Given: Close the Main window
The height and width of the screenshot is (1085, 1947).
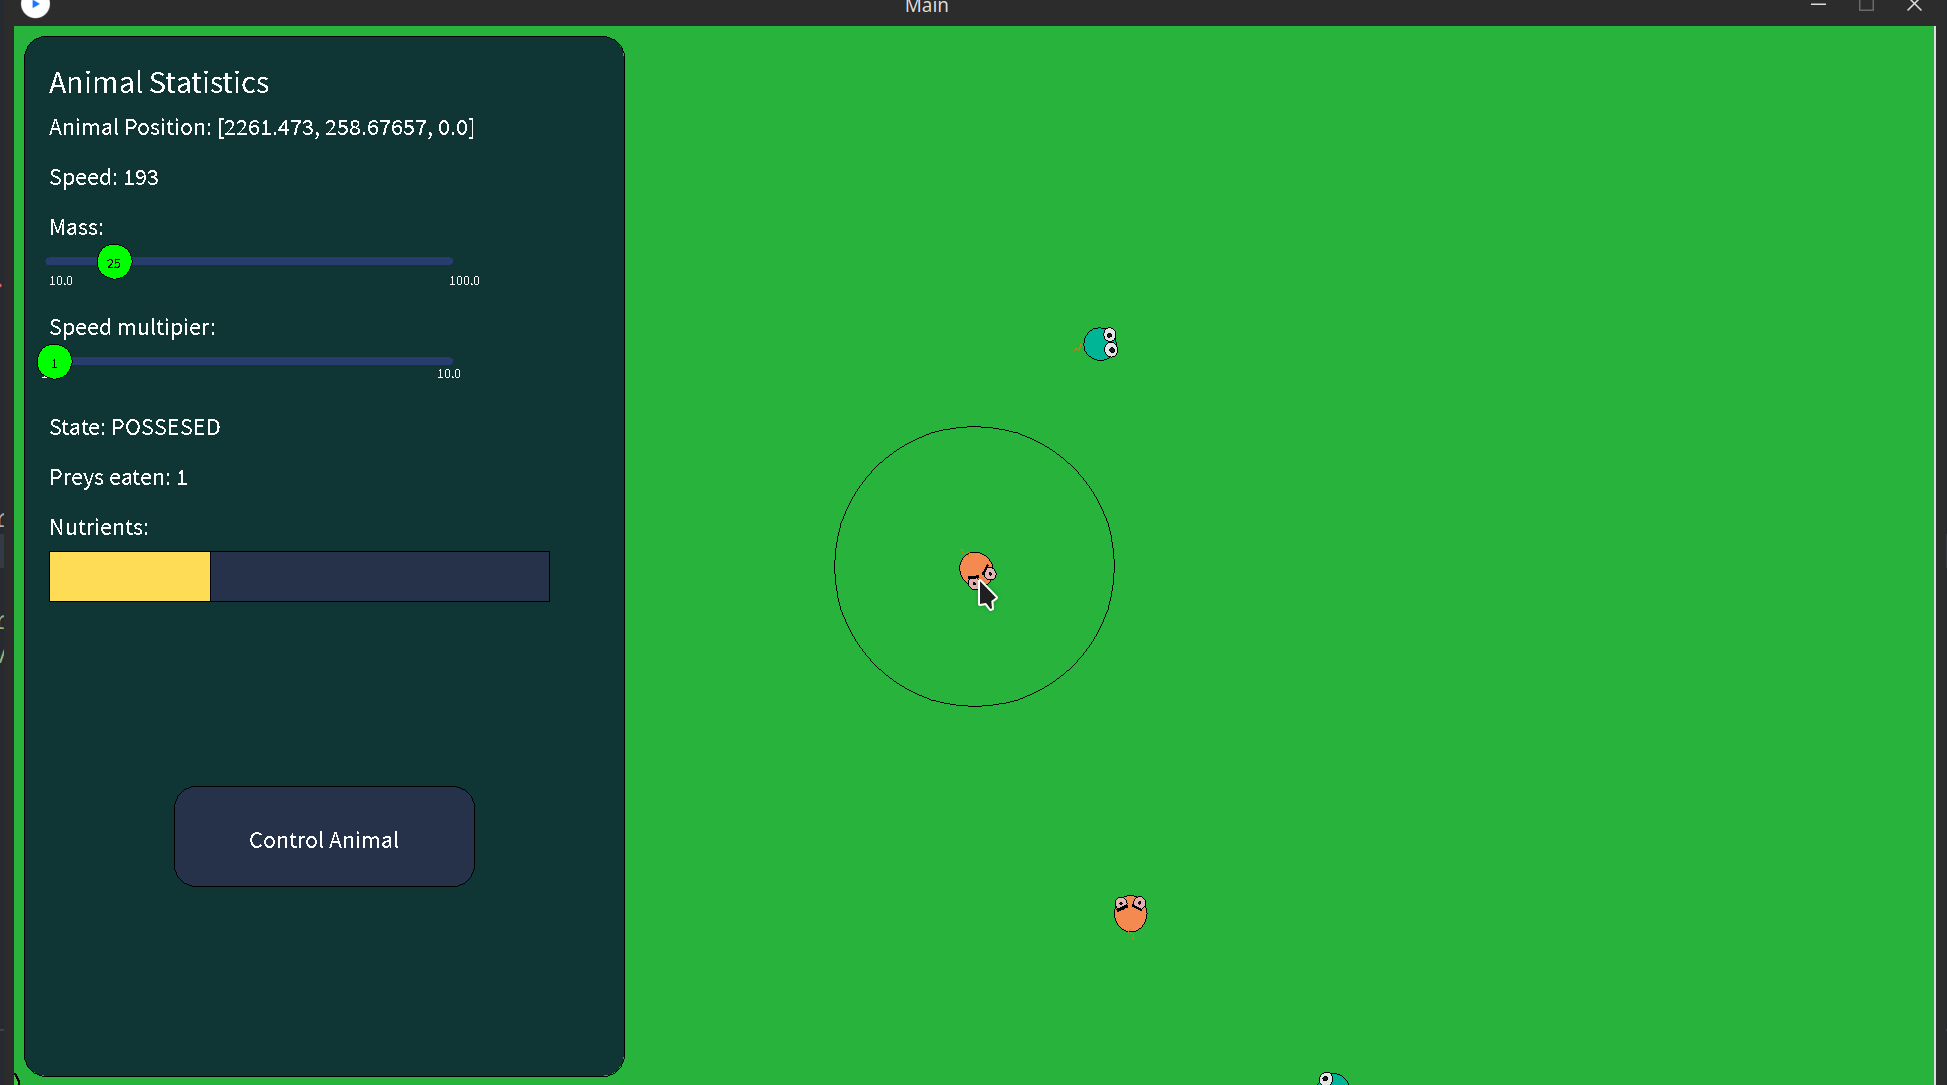Looking at the screenshot, I should pos(1914,6).
